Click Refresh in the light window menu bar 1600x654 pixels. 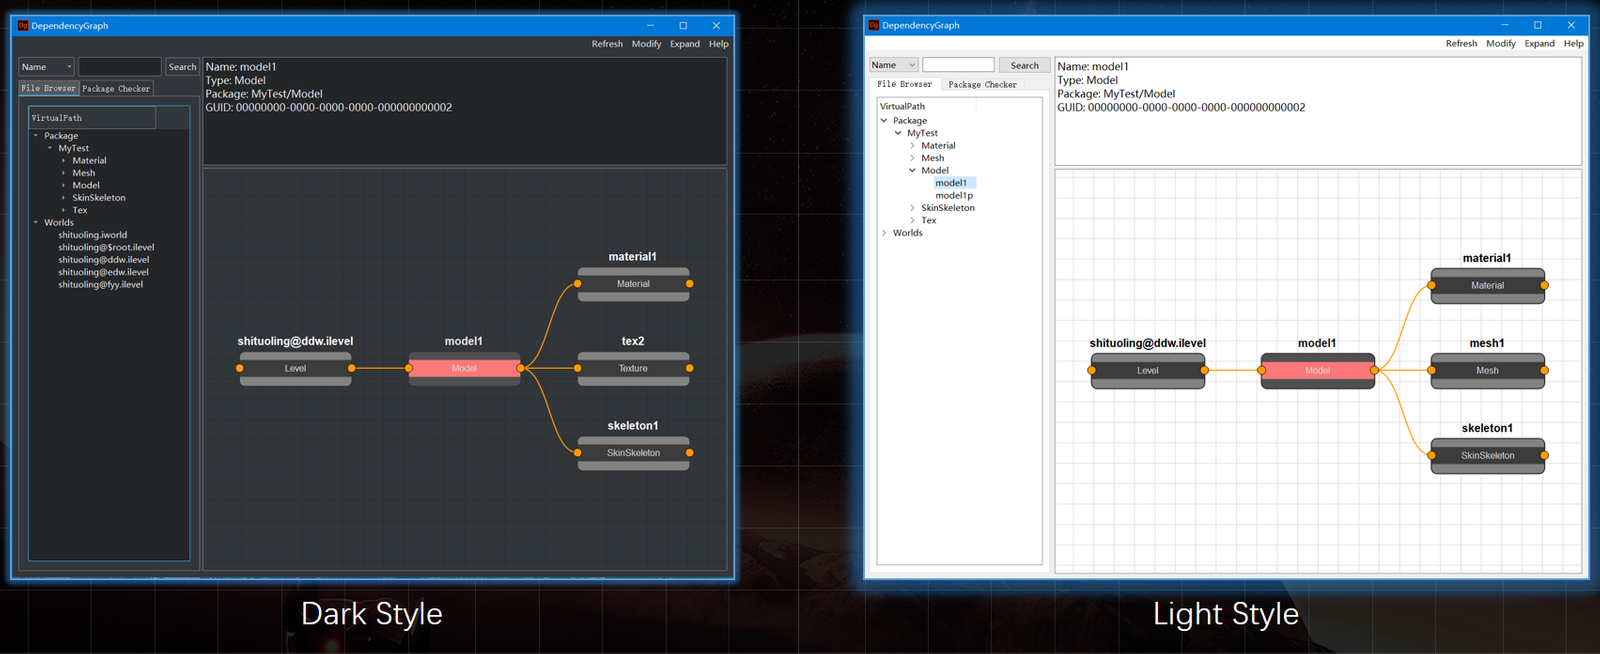(x=1461, y=44)
